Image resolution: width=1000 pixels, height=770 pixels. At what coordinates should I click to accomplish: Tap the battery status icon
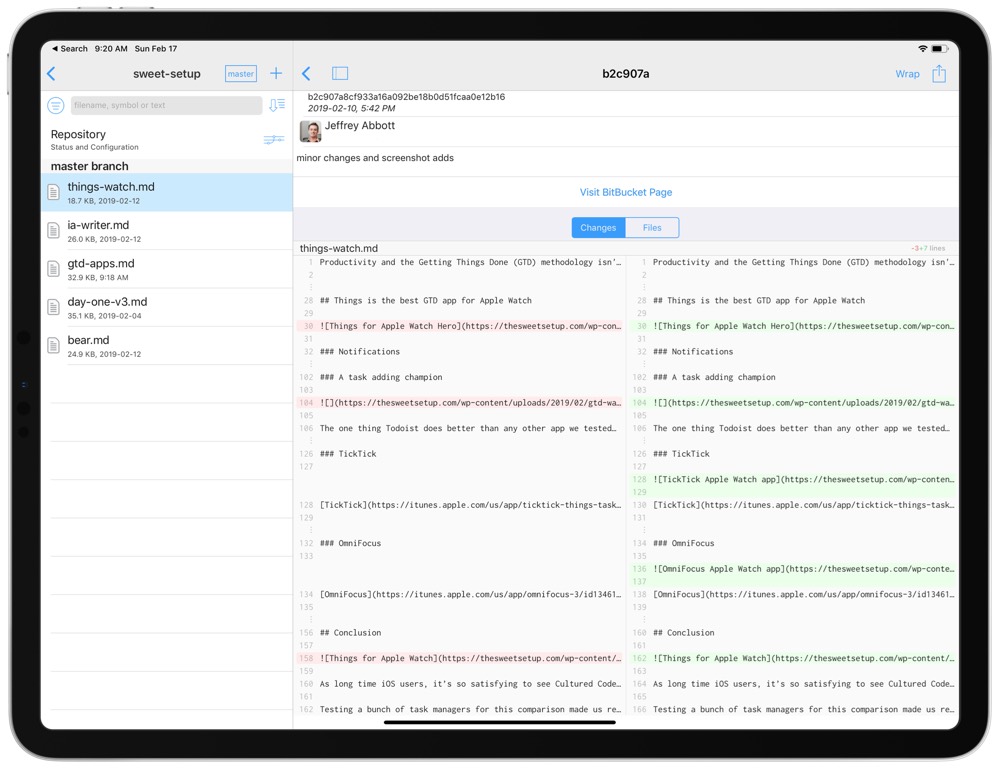coord(939,48)
